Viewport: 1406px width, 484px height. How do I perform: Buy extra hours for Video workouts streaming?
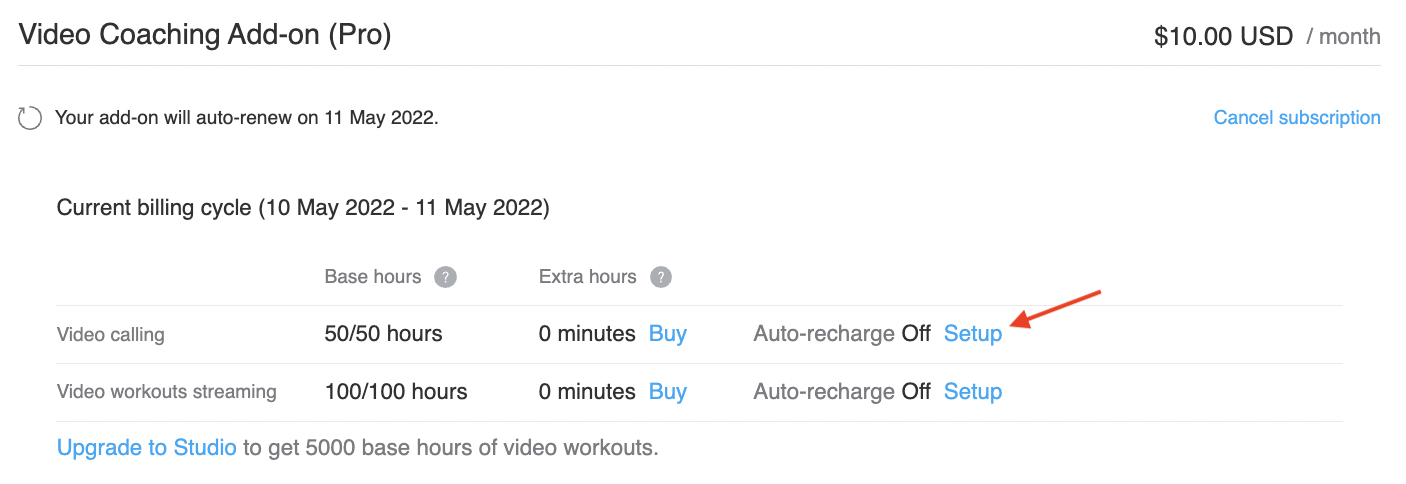pos(668,391)
